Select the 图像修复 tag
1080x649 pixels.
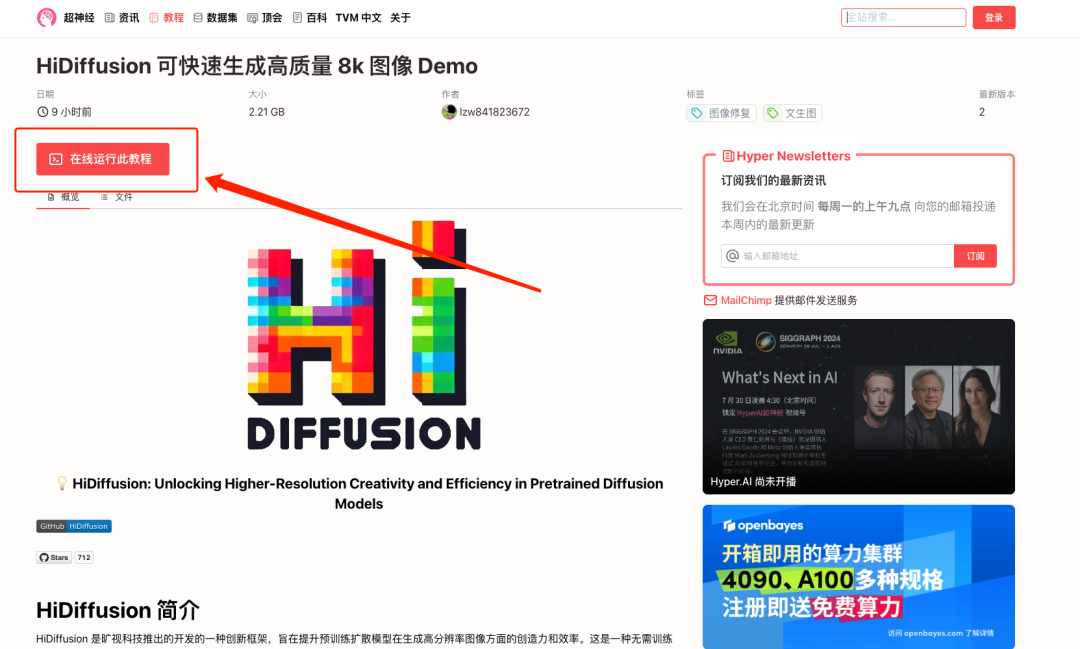coord(721,113)
